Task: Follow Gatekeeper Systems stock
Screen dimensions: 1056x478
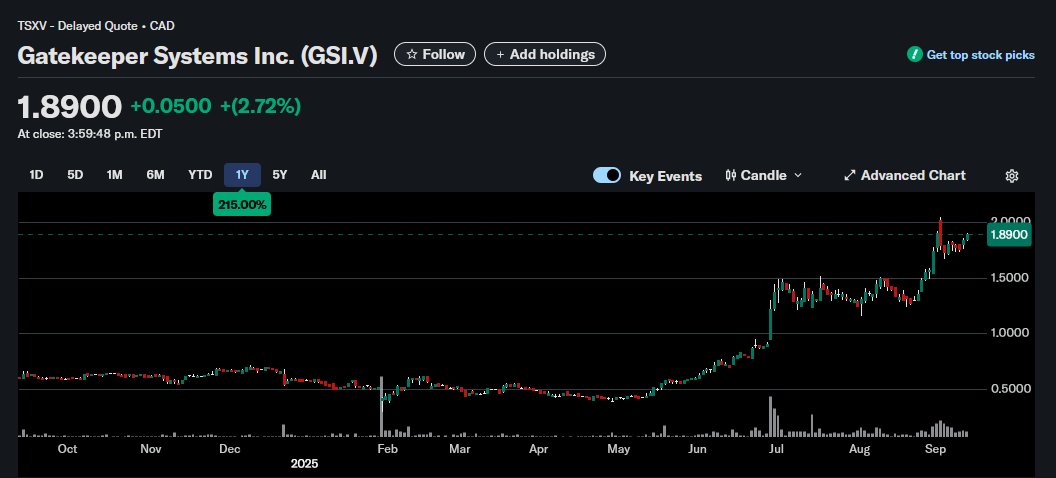Action: coord(435,54)
